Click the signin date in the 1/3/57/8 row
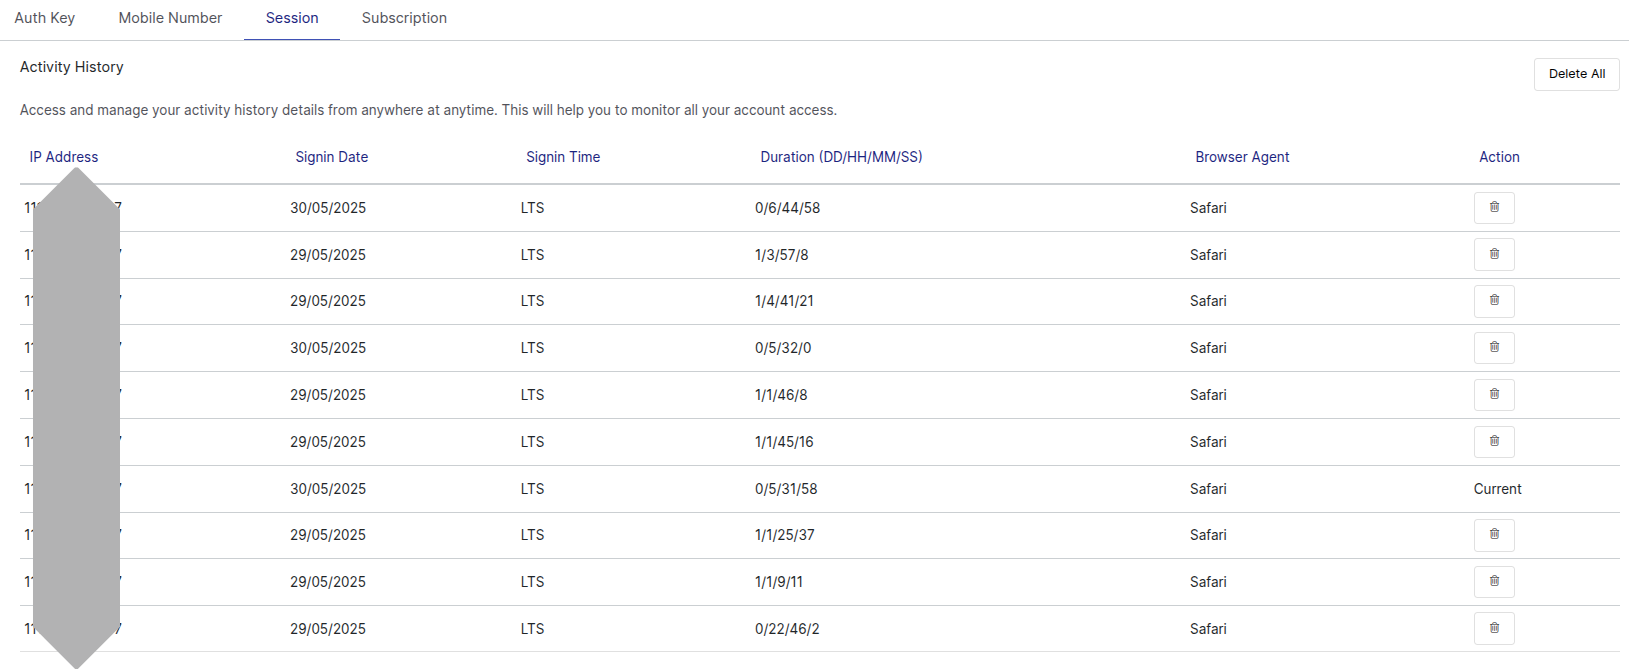 [x=328, y=255]
